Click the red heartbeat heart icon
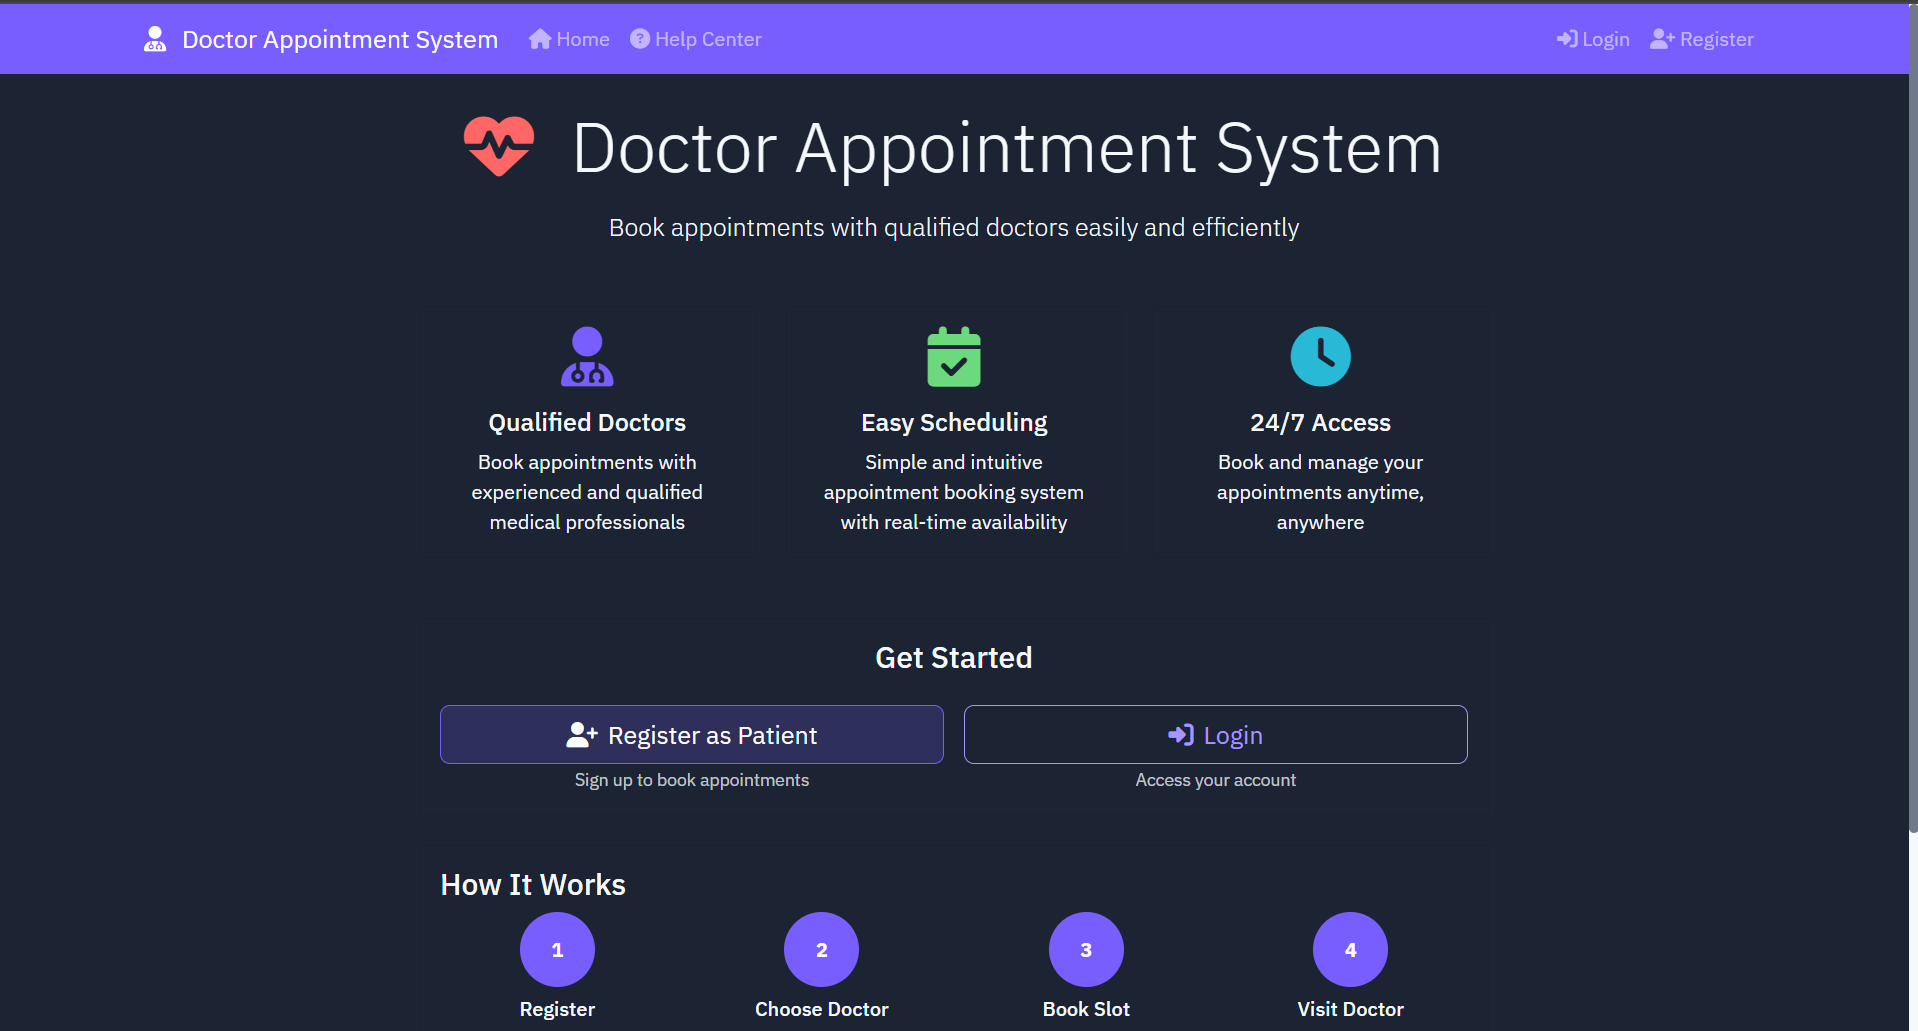 (498, 146)
